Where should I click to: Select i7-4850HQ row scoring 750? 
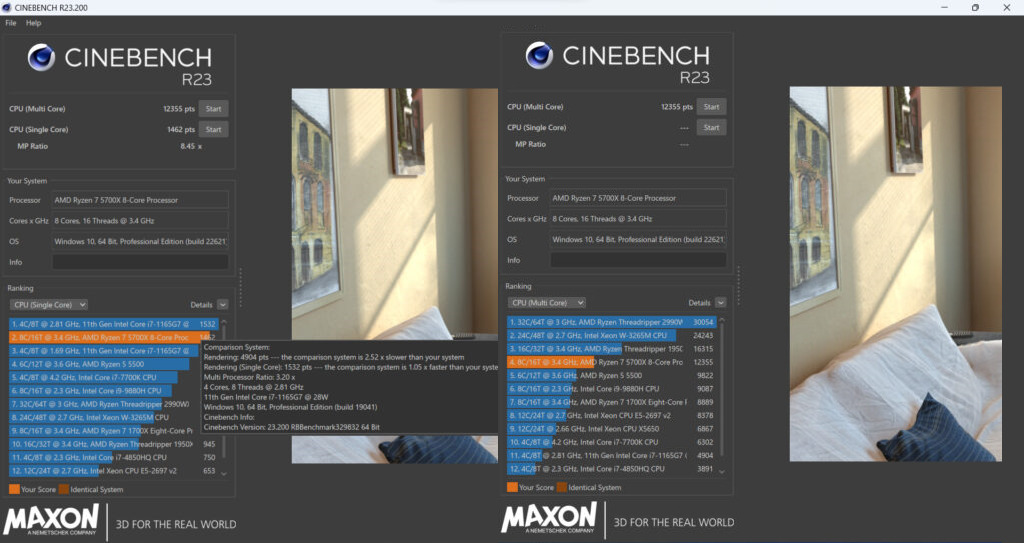point(113,457)
